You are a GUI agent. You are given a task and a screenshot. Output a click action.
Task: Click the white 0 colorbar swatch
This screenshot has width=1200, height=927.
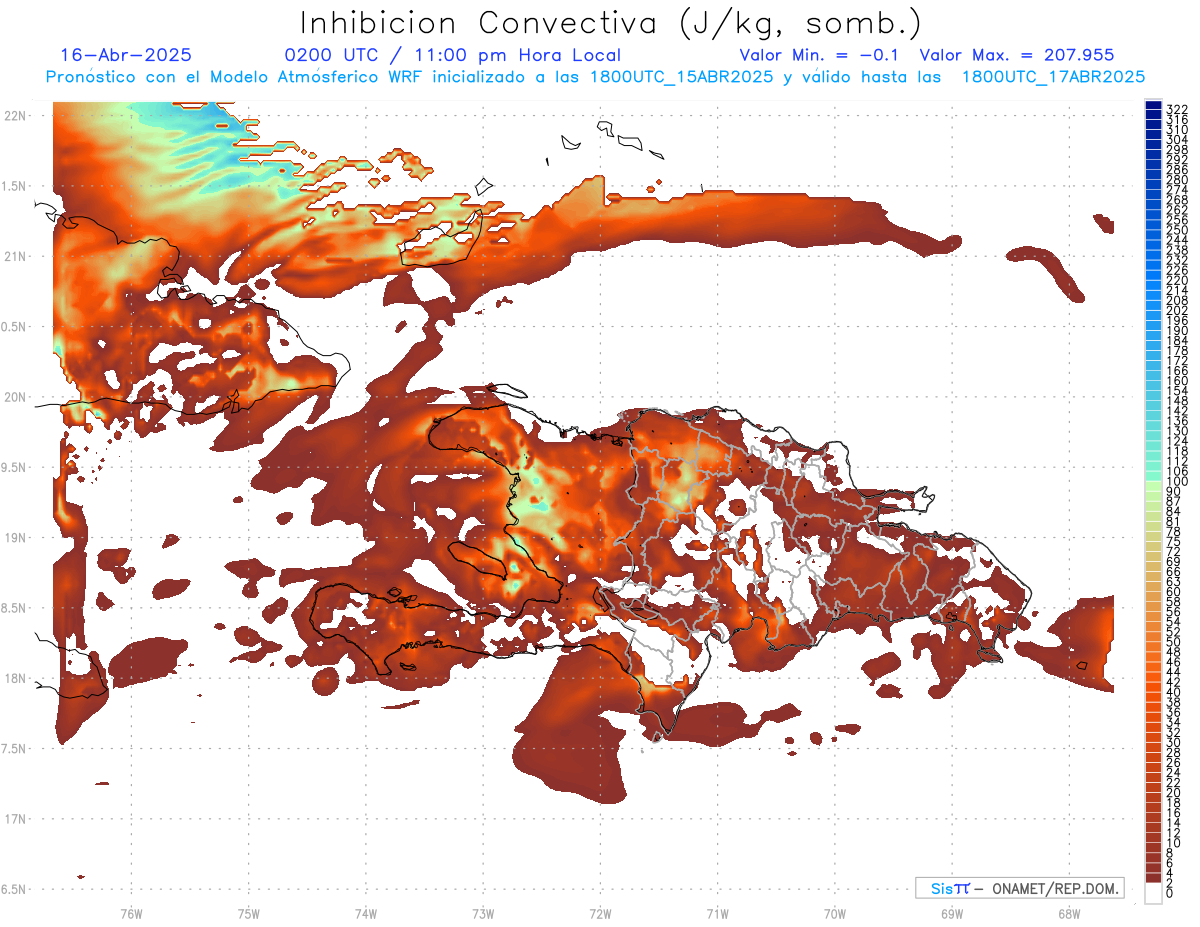1153,893
